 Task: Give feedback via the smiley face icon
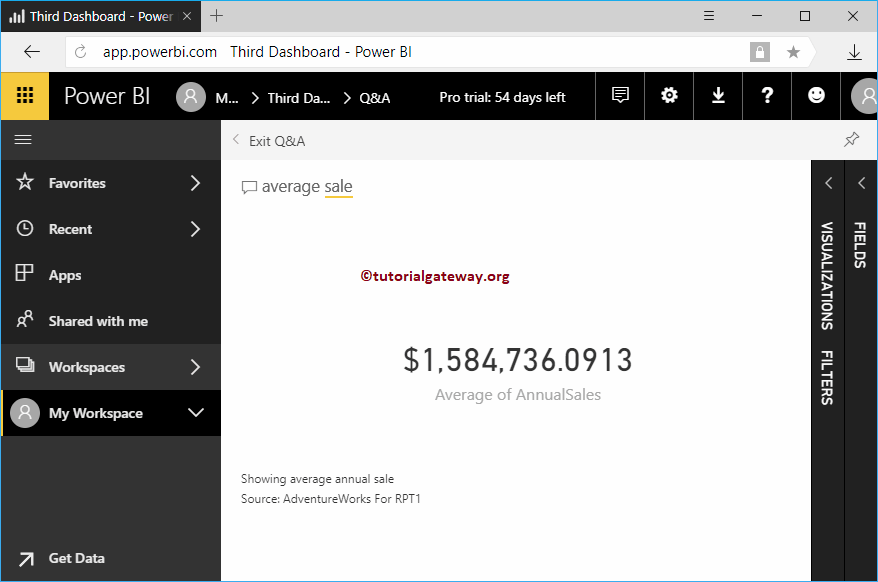tap(815, 96)
